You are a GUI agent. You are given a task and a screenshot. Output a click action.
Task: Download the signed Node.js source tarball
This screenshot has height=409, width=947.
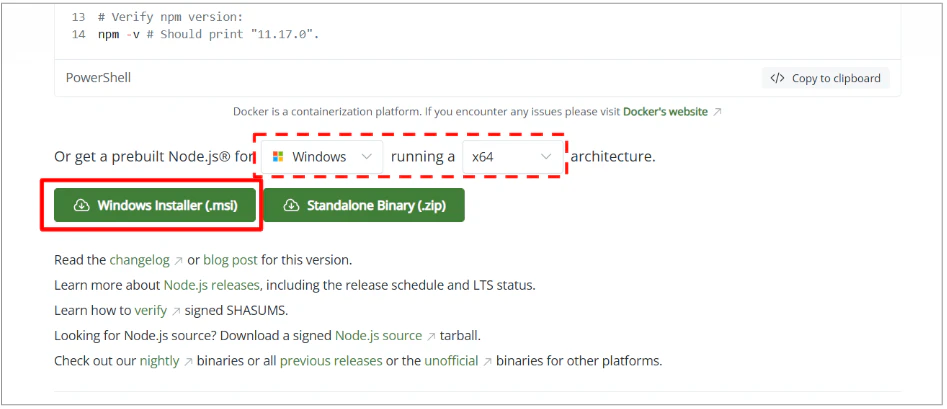[378, 335]
